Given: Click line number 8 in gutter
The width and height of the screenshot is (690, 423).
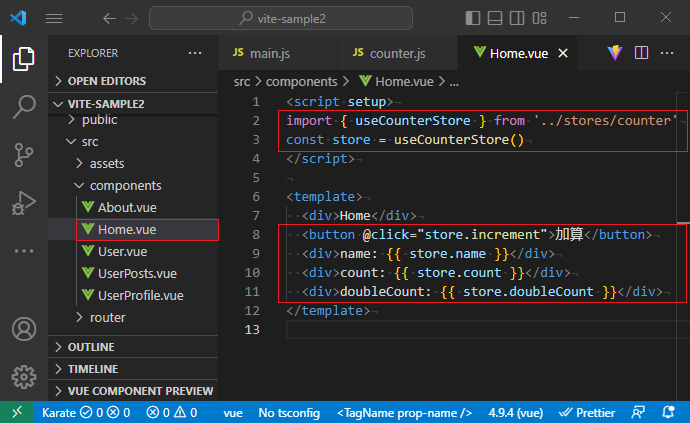Looking at the screenshot, I should (x=256, y=235).
